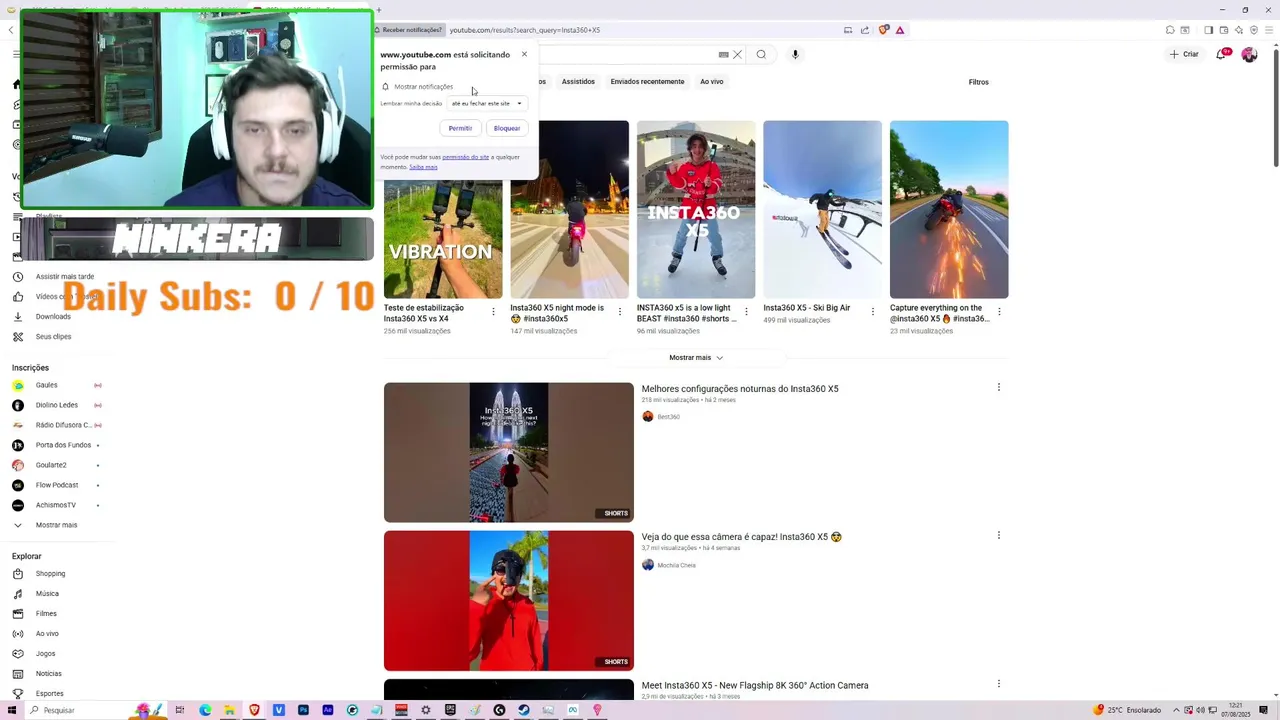Open the Criar create menu
Image resolution: width=1280 pixels, height=720 pixels.
[1184, 54]
